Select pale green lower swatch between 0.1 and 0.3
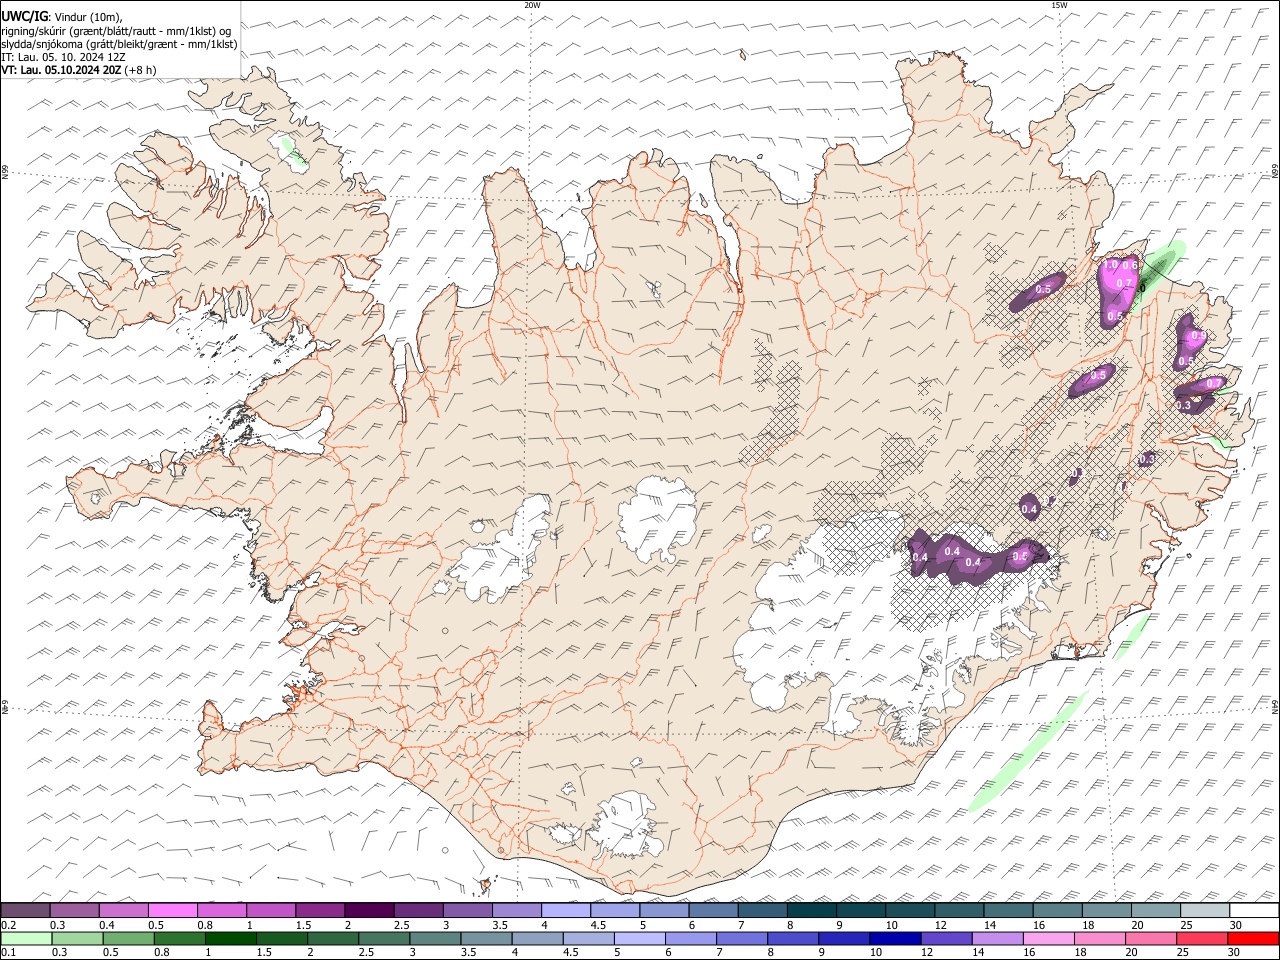Screen dimensions: 1280x960 point(26,938)
